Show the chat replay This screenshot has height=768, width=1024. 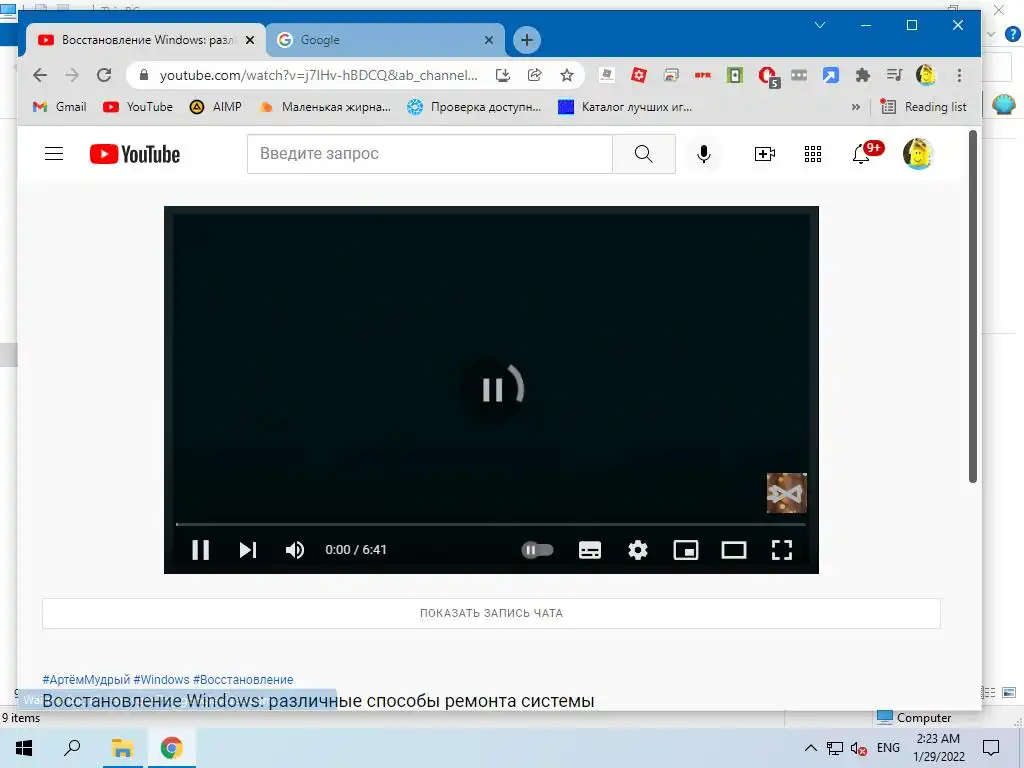(491, 613)
